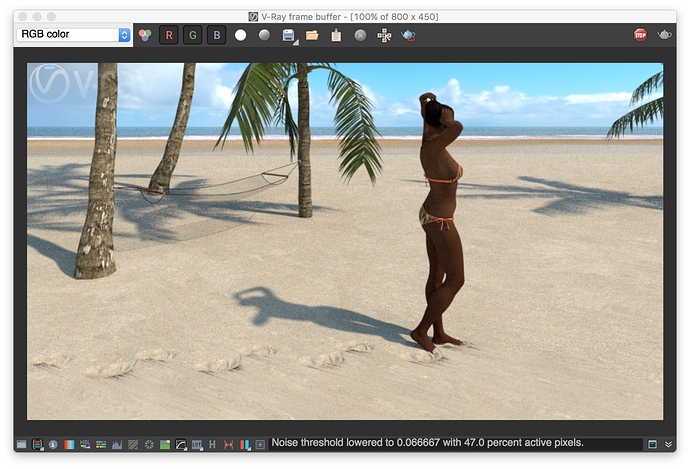Show the pixel information dialog
This screenshot has width=690, height=469.
[x=53, y=444]
